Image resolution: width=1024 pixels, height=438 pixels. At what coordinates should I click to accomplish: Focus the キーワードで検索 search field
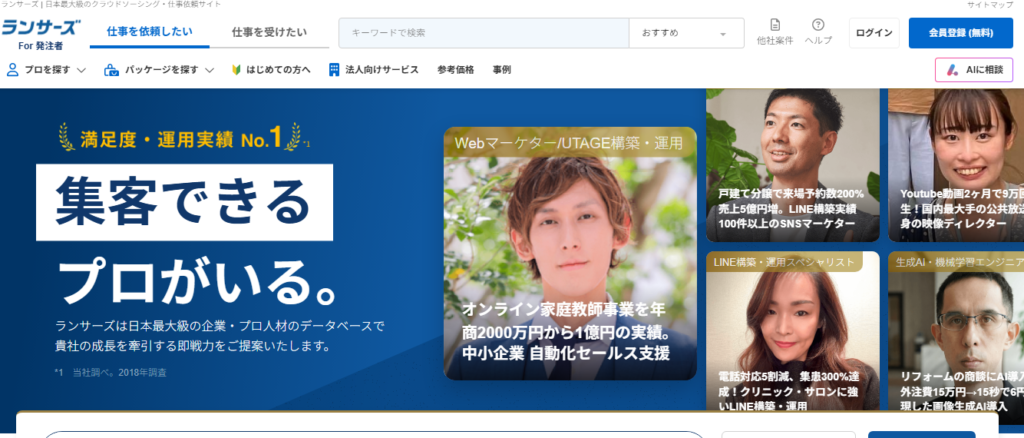484,33
